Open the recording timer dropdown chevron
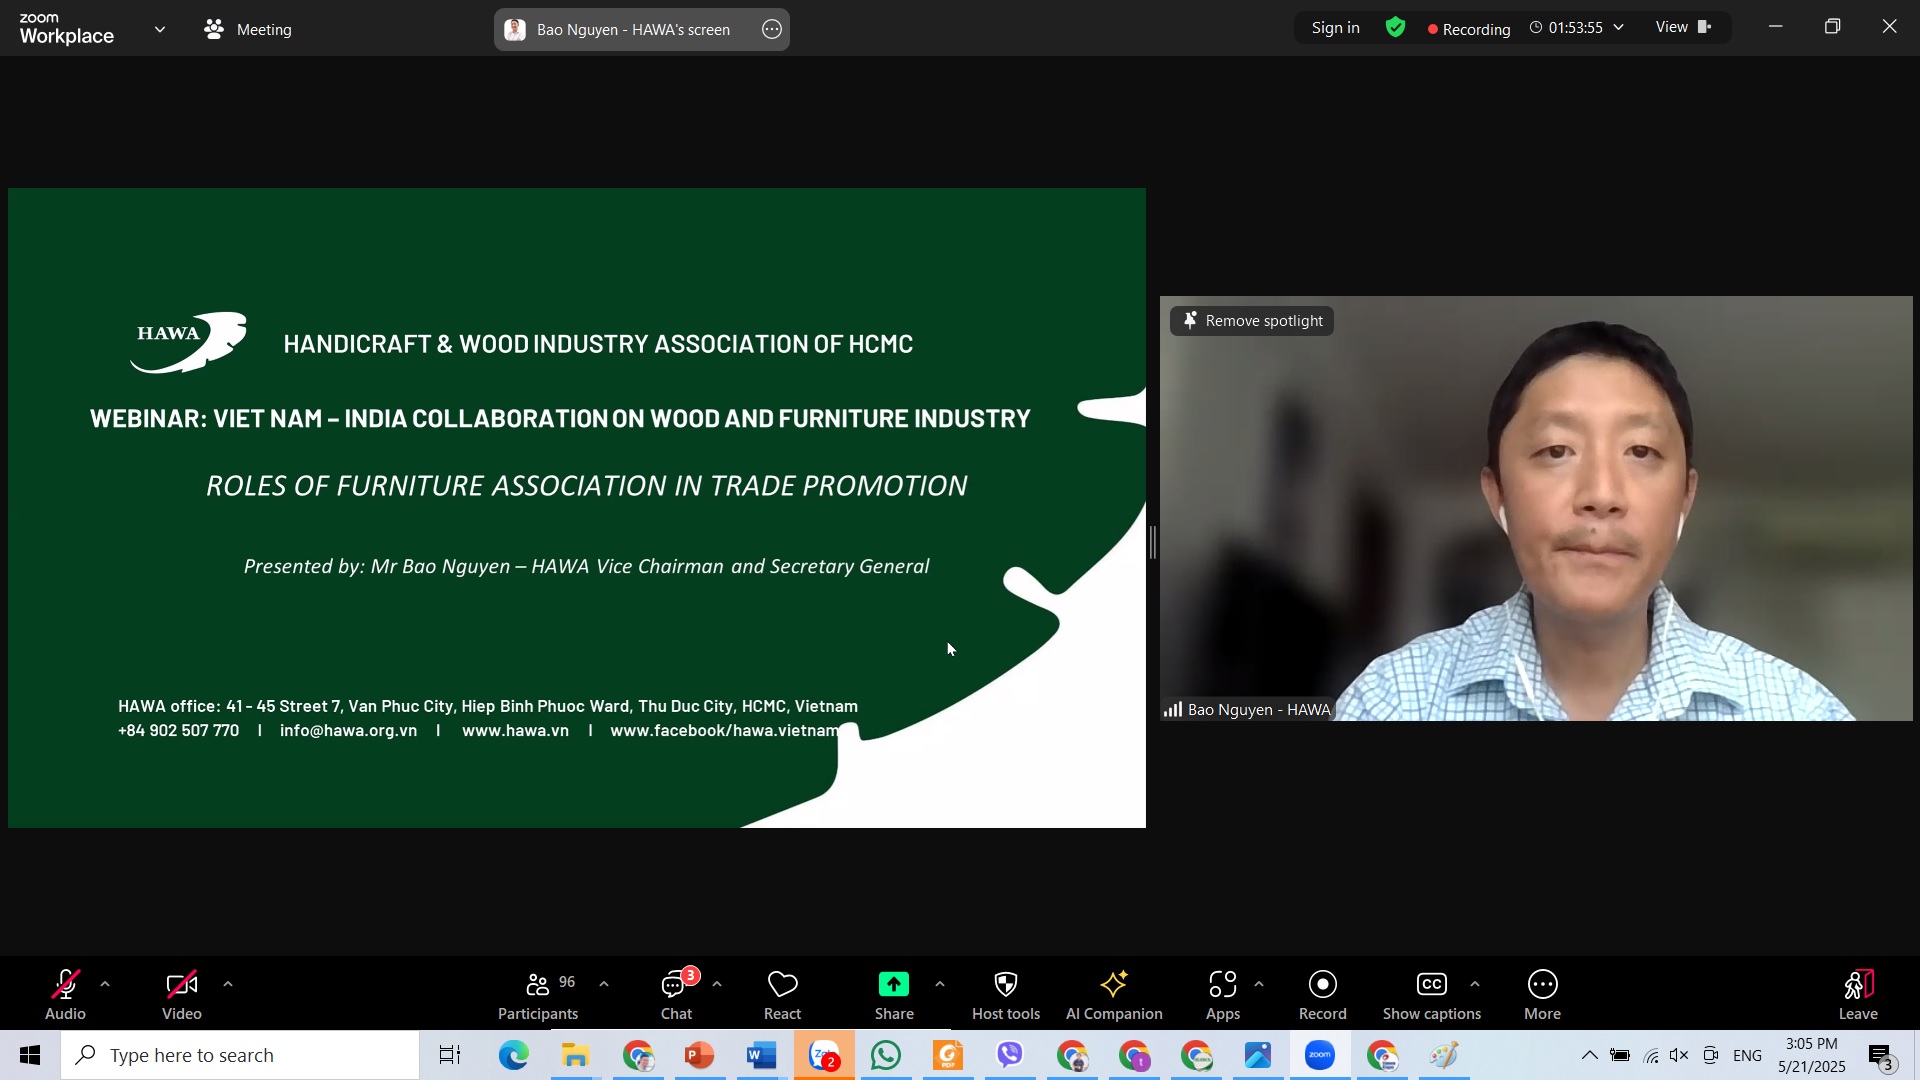Viewport: 1920px width, 1080px height. [1619, 28]
